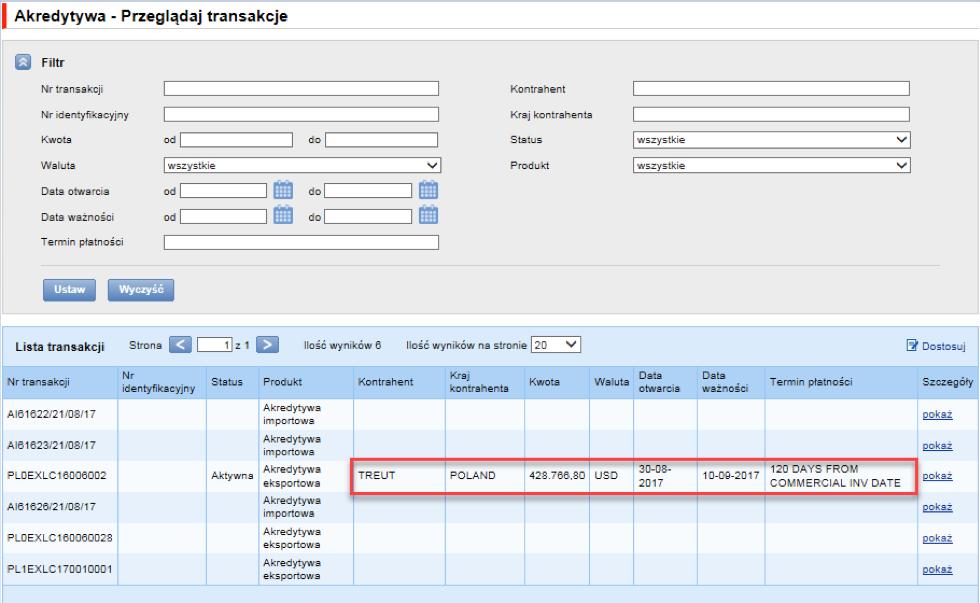The height and width of the screenshot is (603, 980).
Task: Sort by Kwota column header
Action: 544,382
